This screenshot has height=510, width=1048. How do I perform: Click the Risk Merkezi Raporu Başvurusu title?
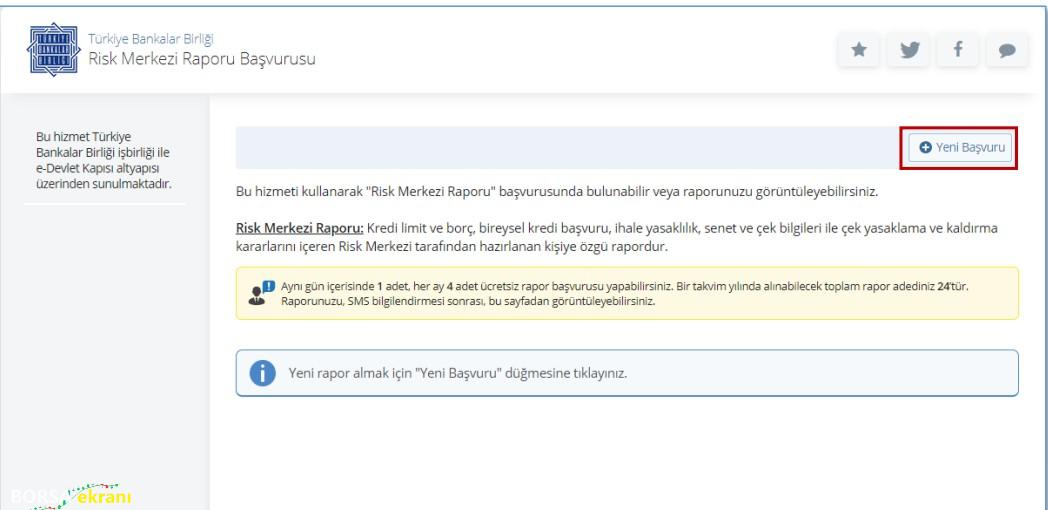click(x=202, y=59)
